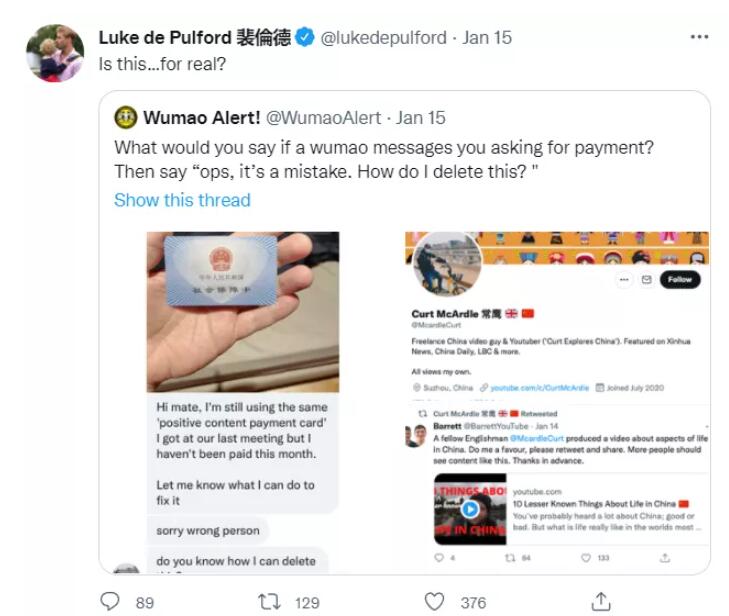
Task: Open the three-dot more options menu
Action: [699, 37]
